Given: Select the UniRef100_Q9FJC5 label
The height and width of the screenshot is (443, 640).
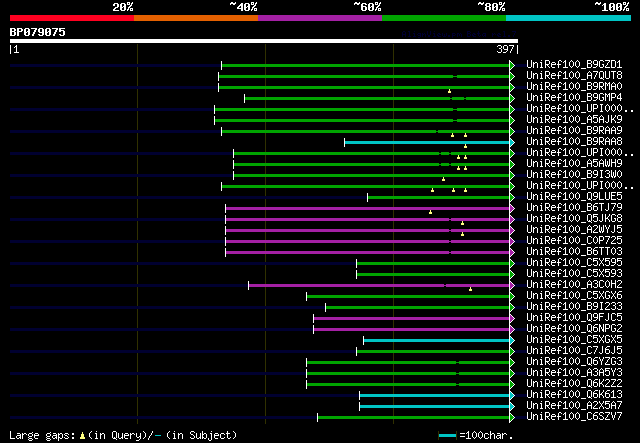Looking at the screenshot, I should click(574, 318).
